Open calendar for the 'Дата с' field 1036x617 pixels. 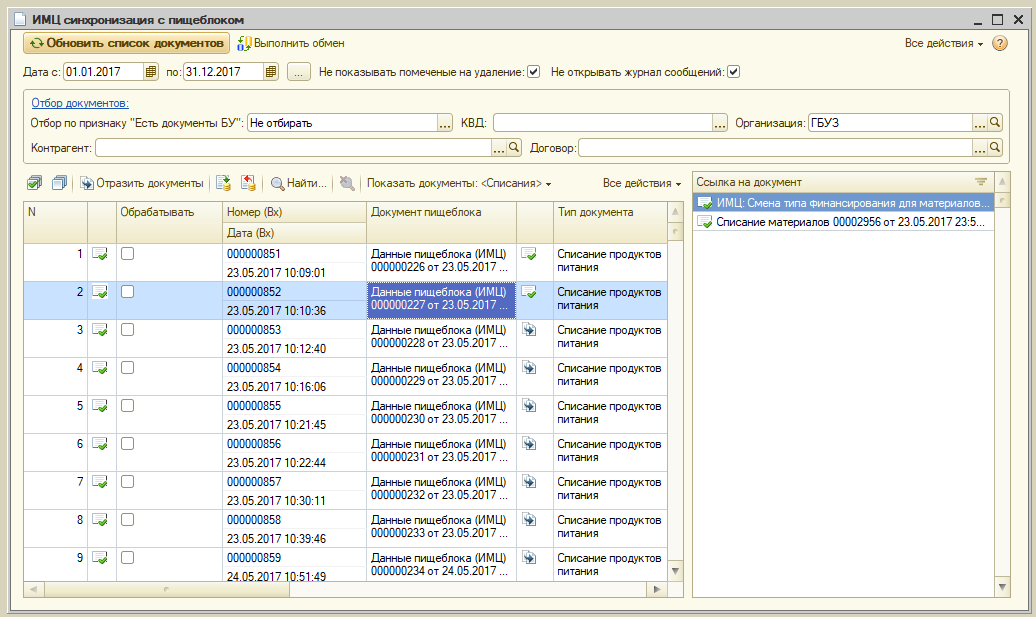point(151,72)
